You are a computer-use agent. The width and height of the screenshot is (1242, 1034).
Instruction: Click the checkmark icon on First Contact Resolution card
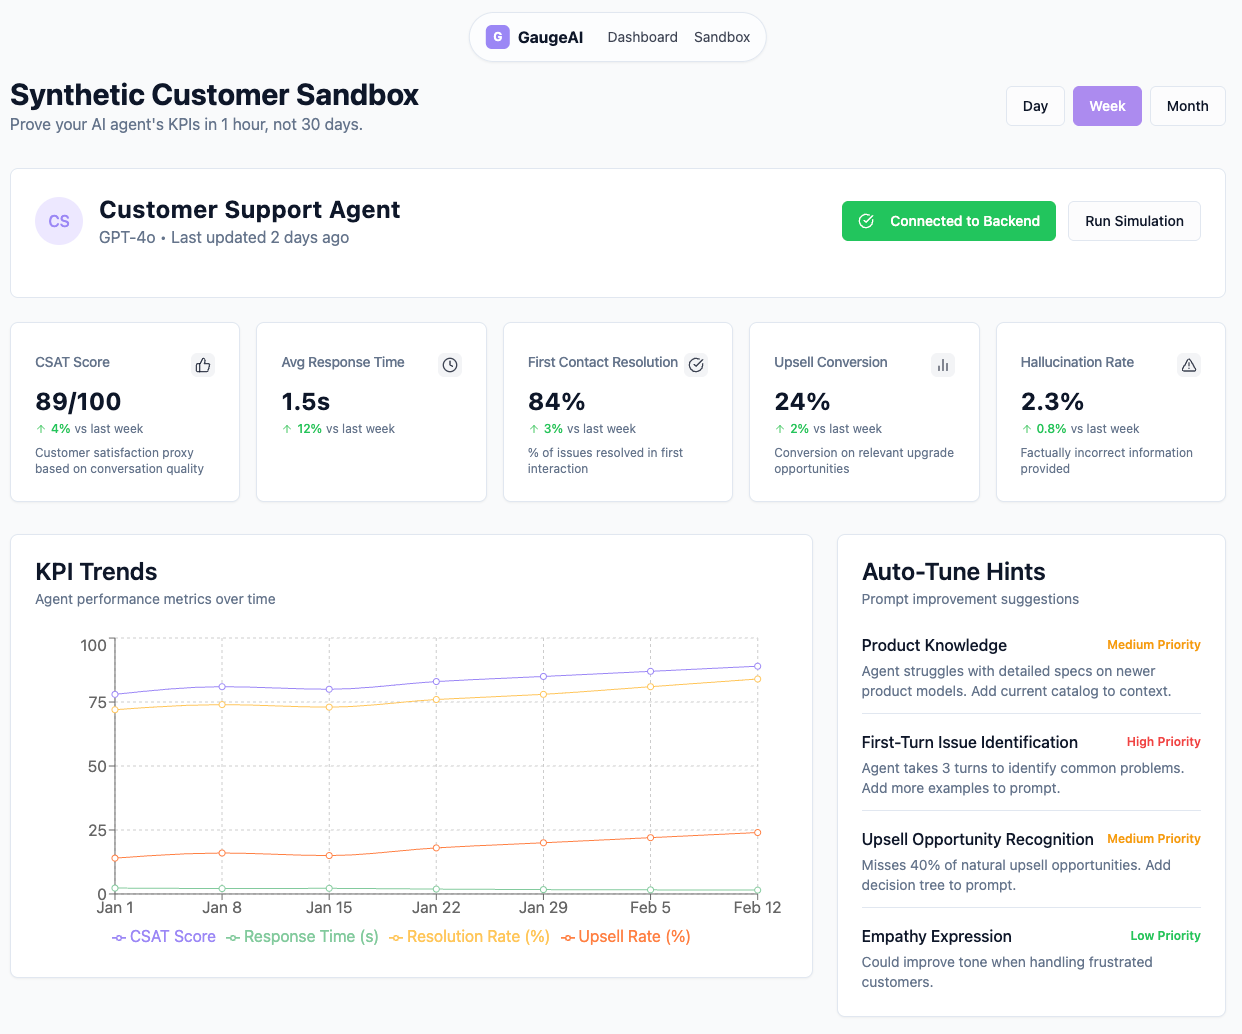coord(696,365)
